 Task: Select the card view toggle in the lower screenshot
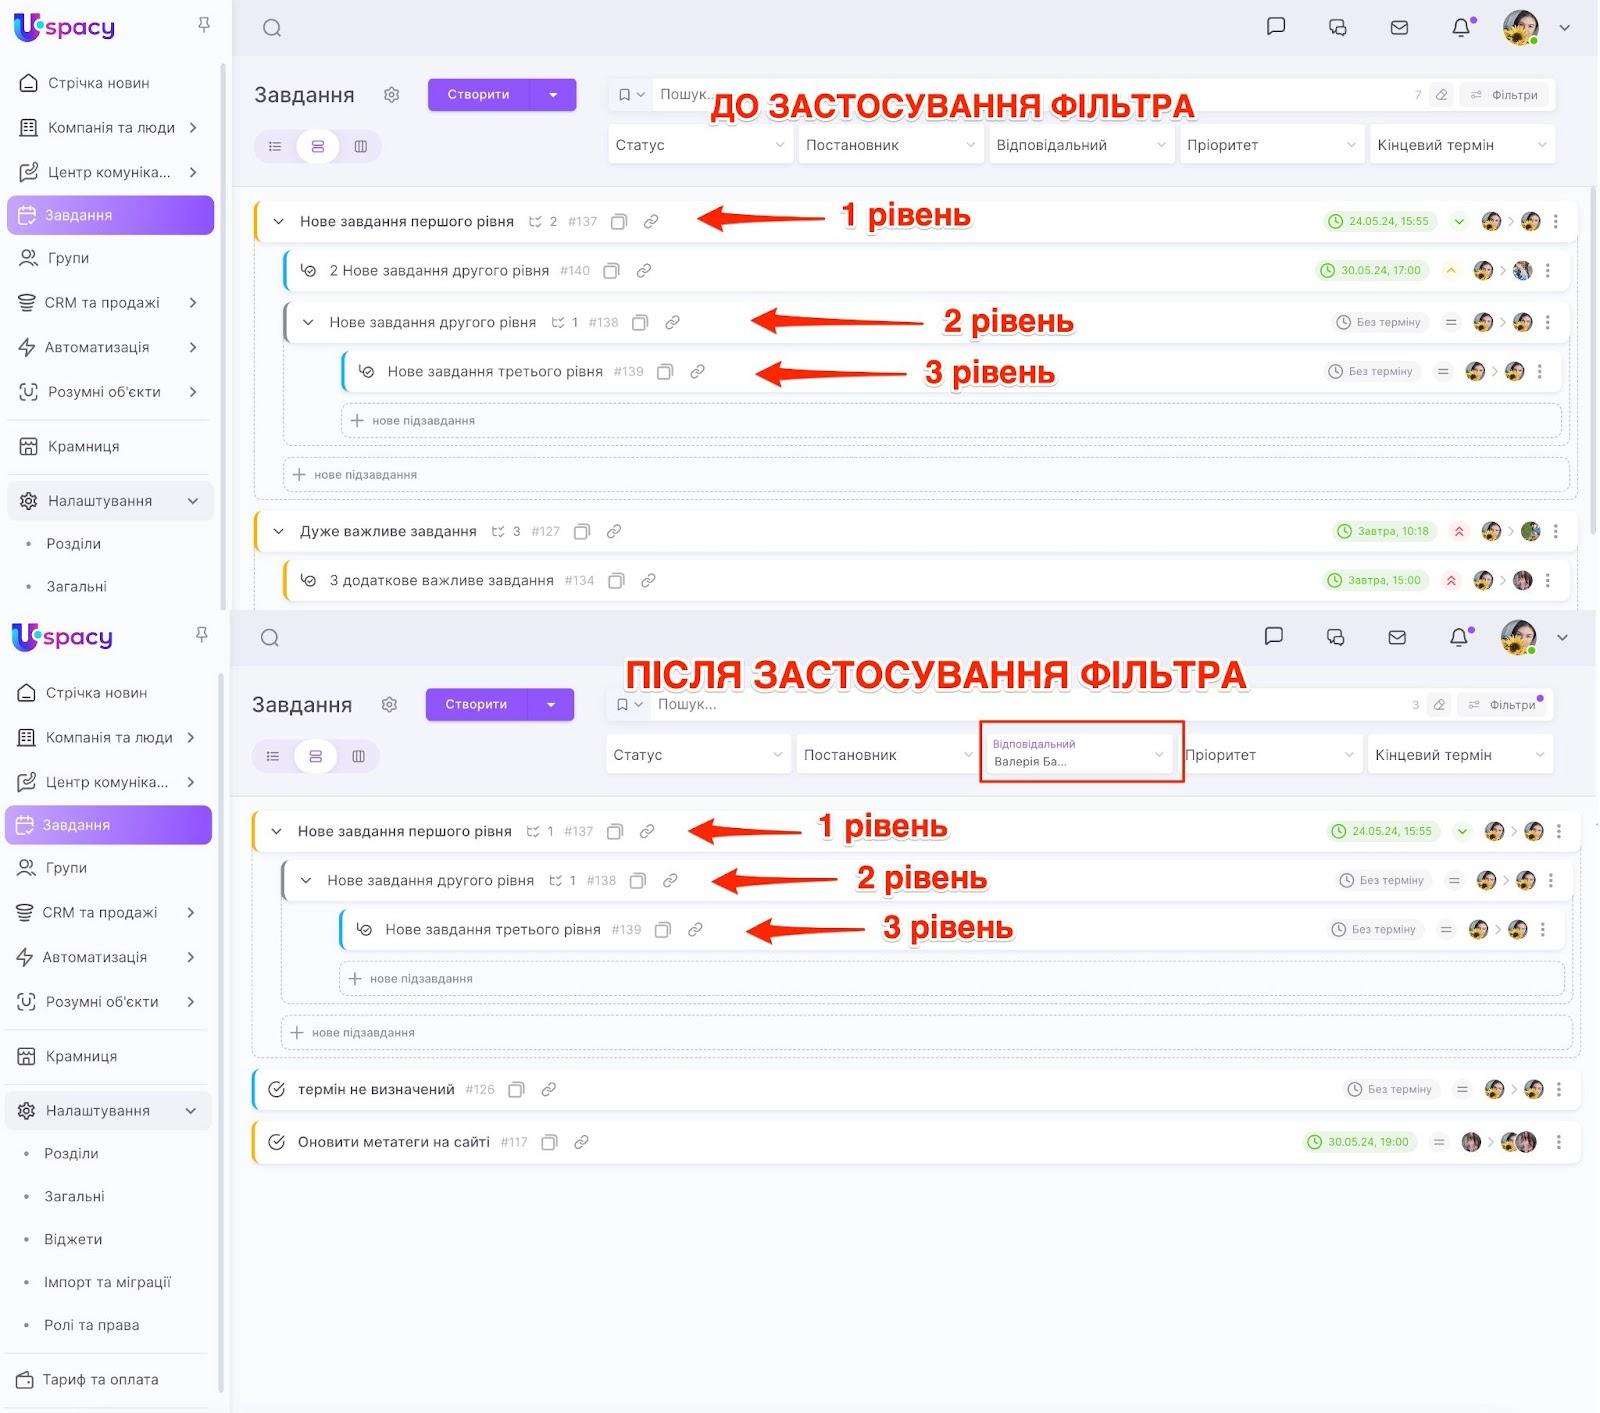[315, 757]
